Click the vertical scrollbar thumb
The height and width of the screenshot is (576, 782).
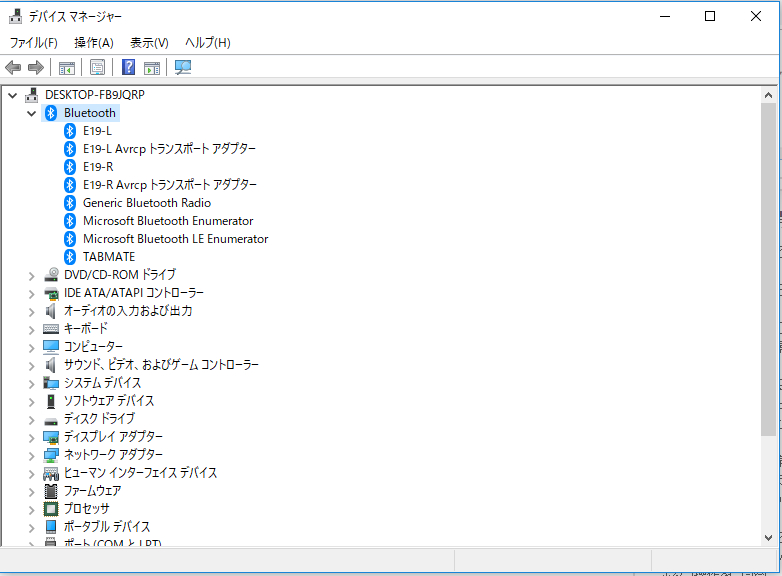[x=768, y=269]
